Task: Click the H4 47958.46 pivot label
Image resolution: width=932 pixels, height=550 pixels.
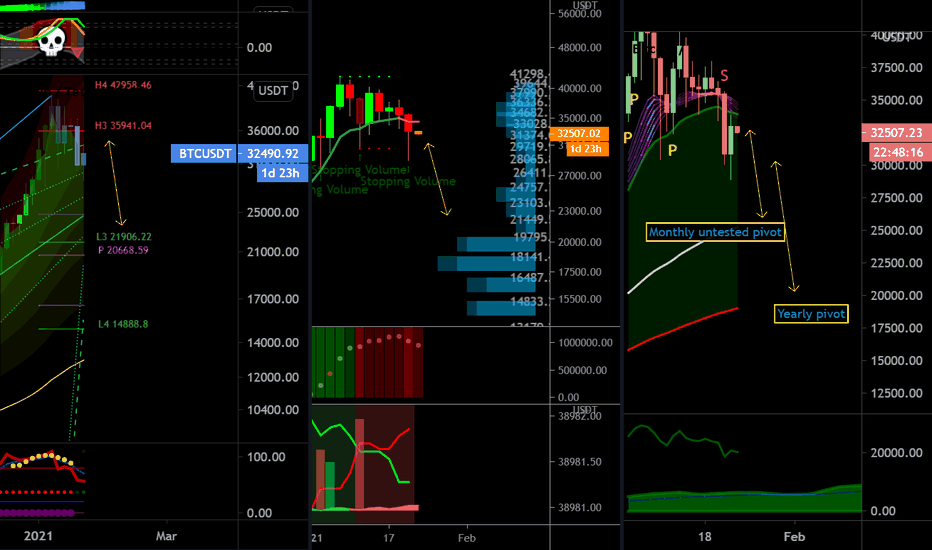Action: pos(123,85)
